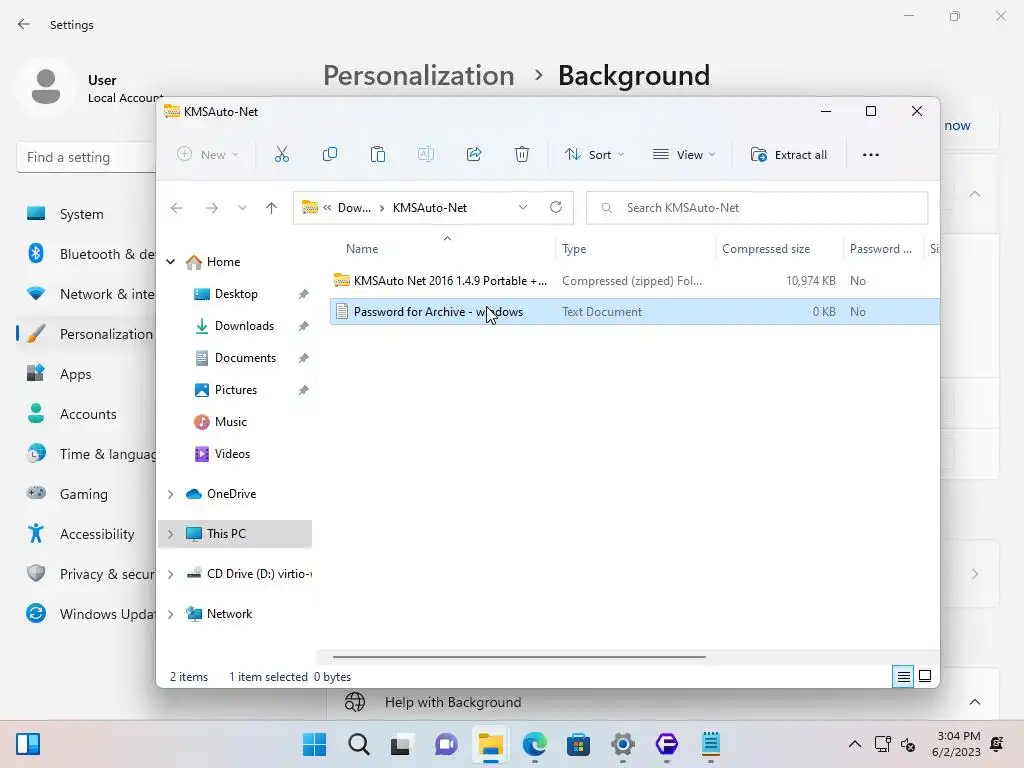Click Personalization breadcrumb link
Viewport: 1024px width, 768px height.
(419, 75)
